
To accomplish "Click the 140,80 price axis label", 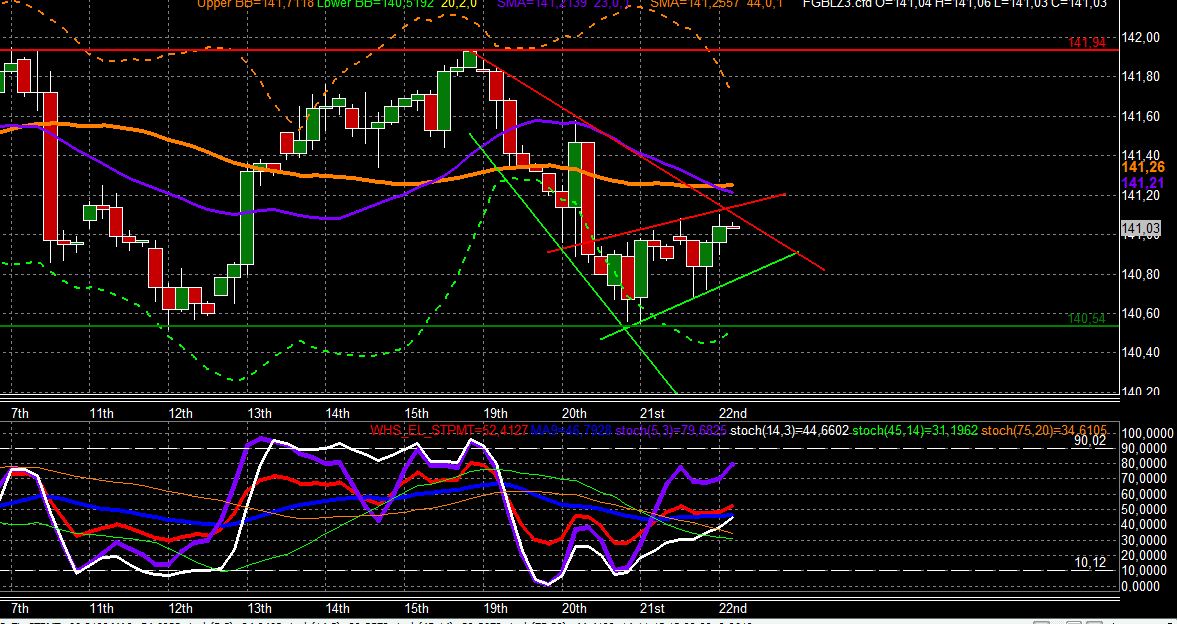I will [1140, 274].
